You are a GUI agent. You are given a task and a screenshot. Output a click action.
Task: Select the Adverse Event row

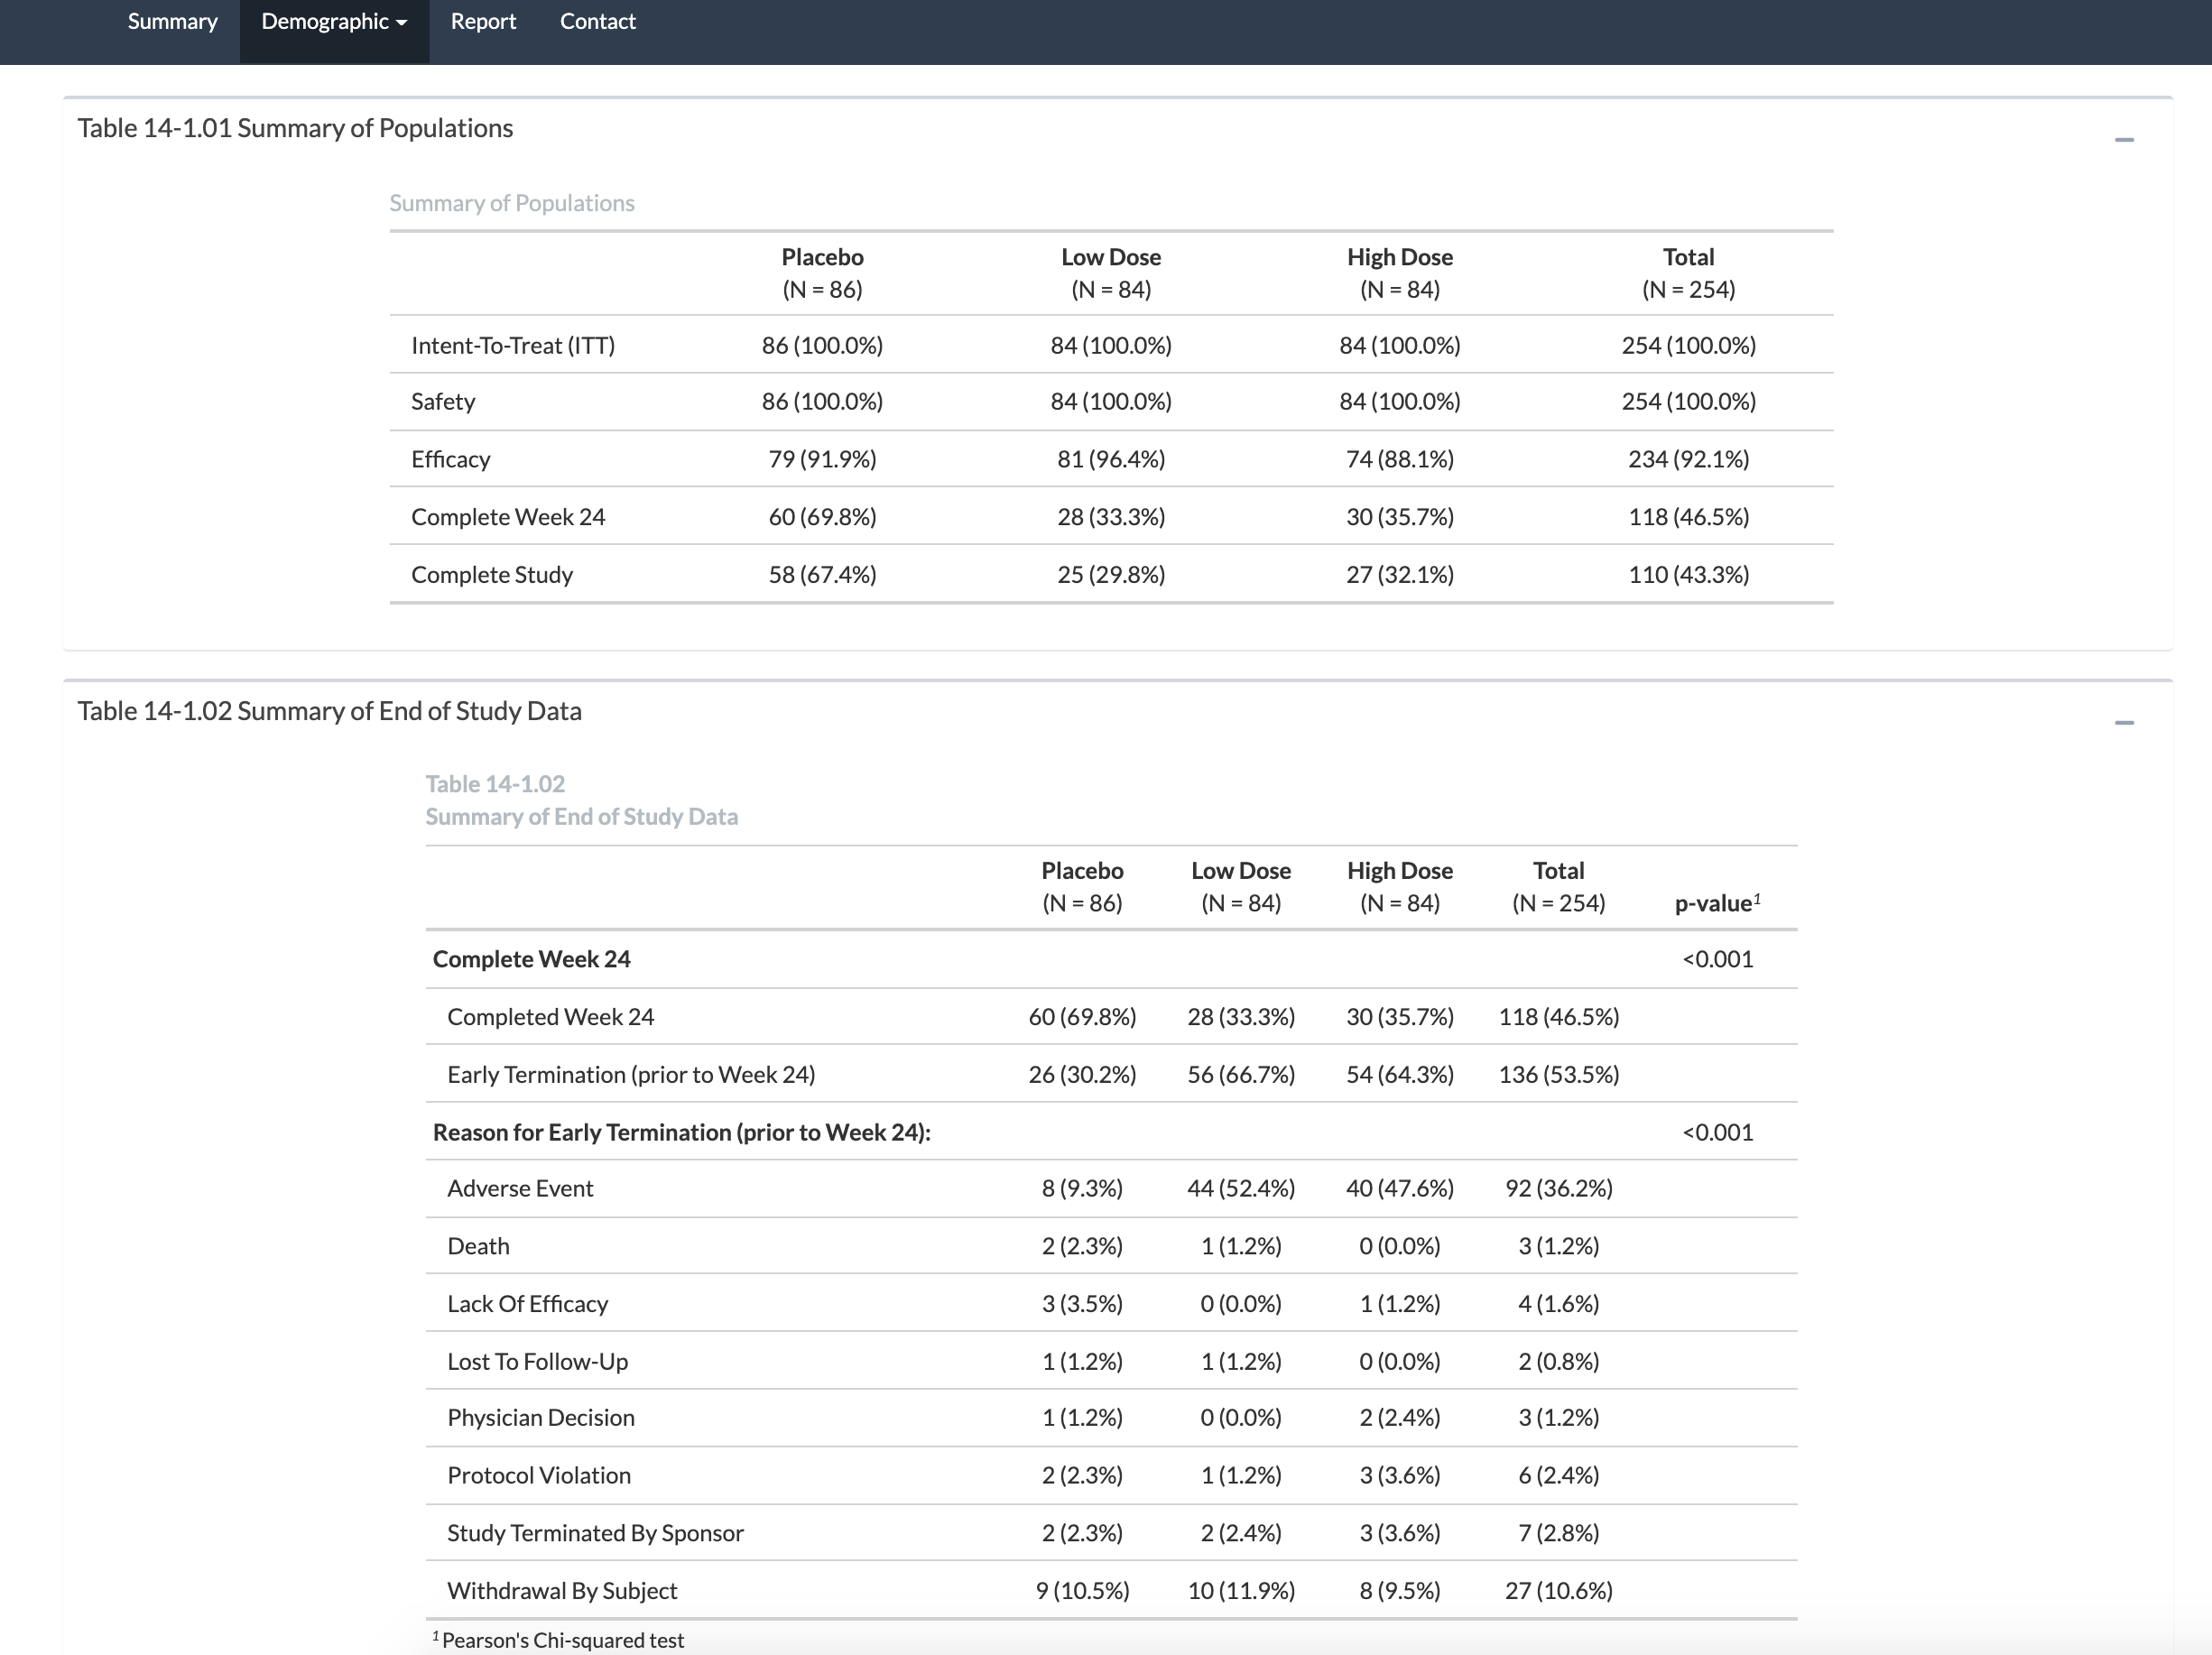[520, 1188]
